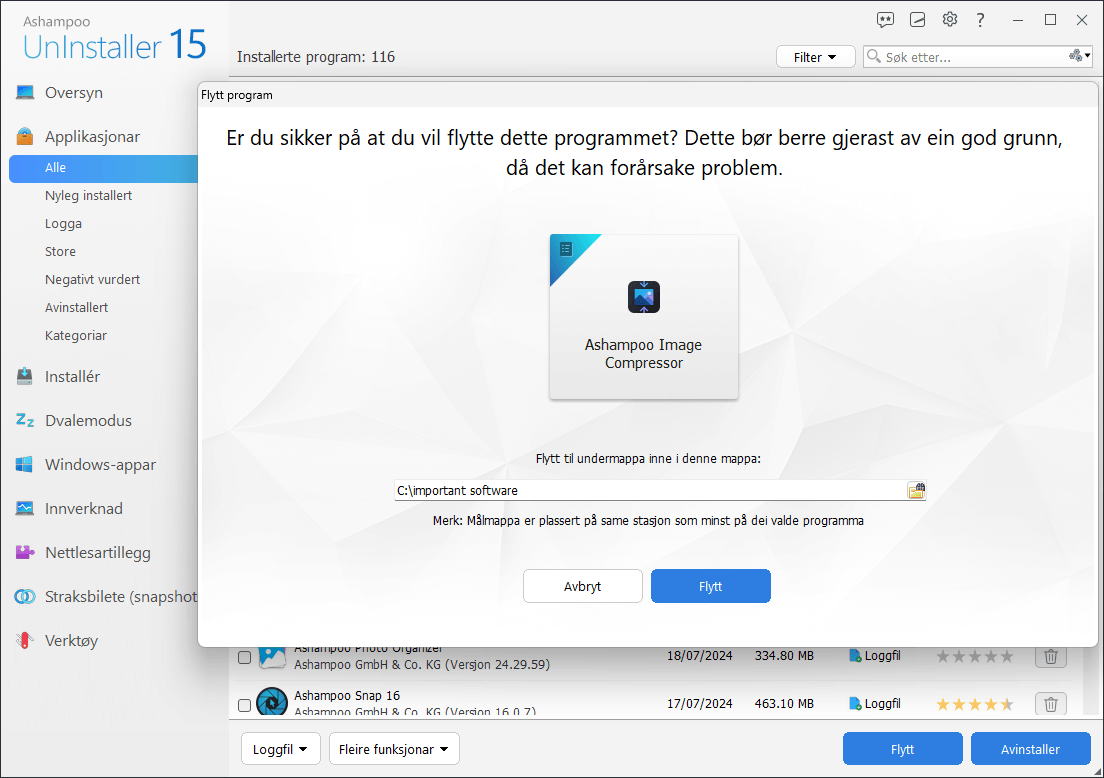Open Straksbilete (snapshot) section

[x=120, y=596]
